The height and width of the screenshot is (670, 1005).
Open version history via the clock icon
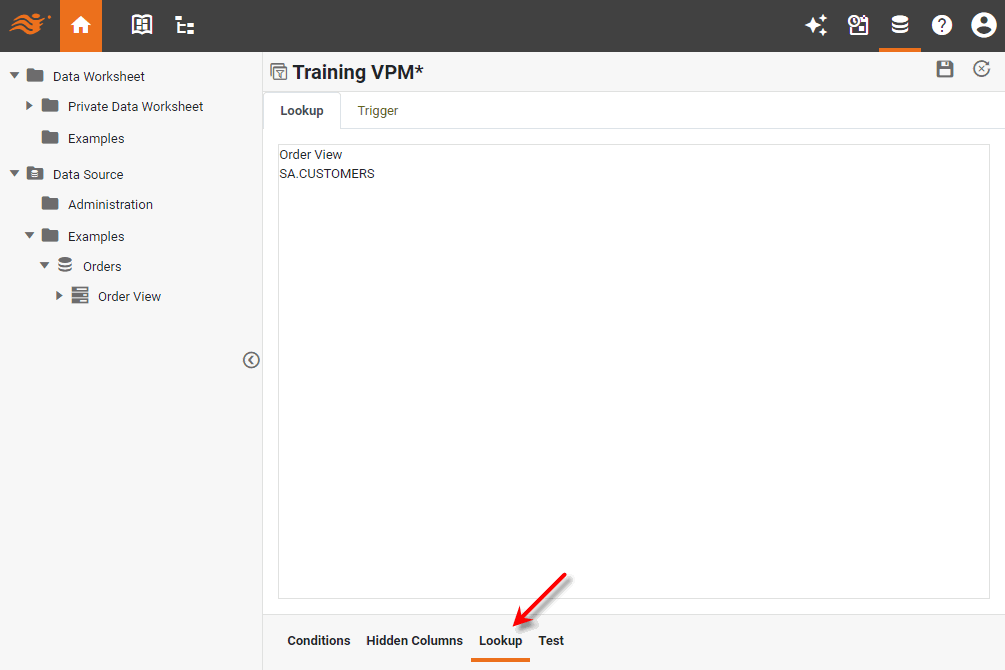click(x=981, y=70)
